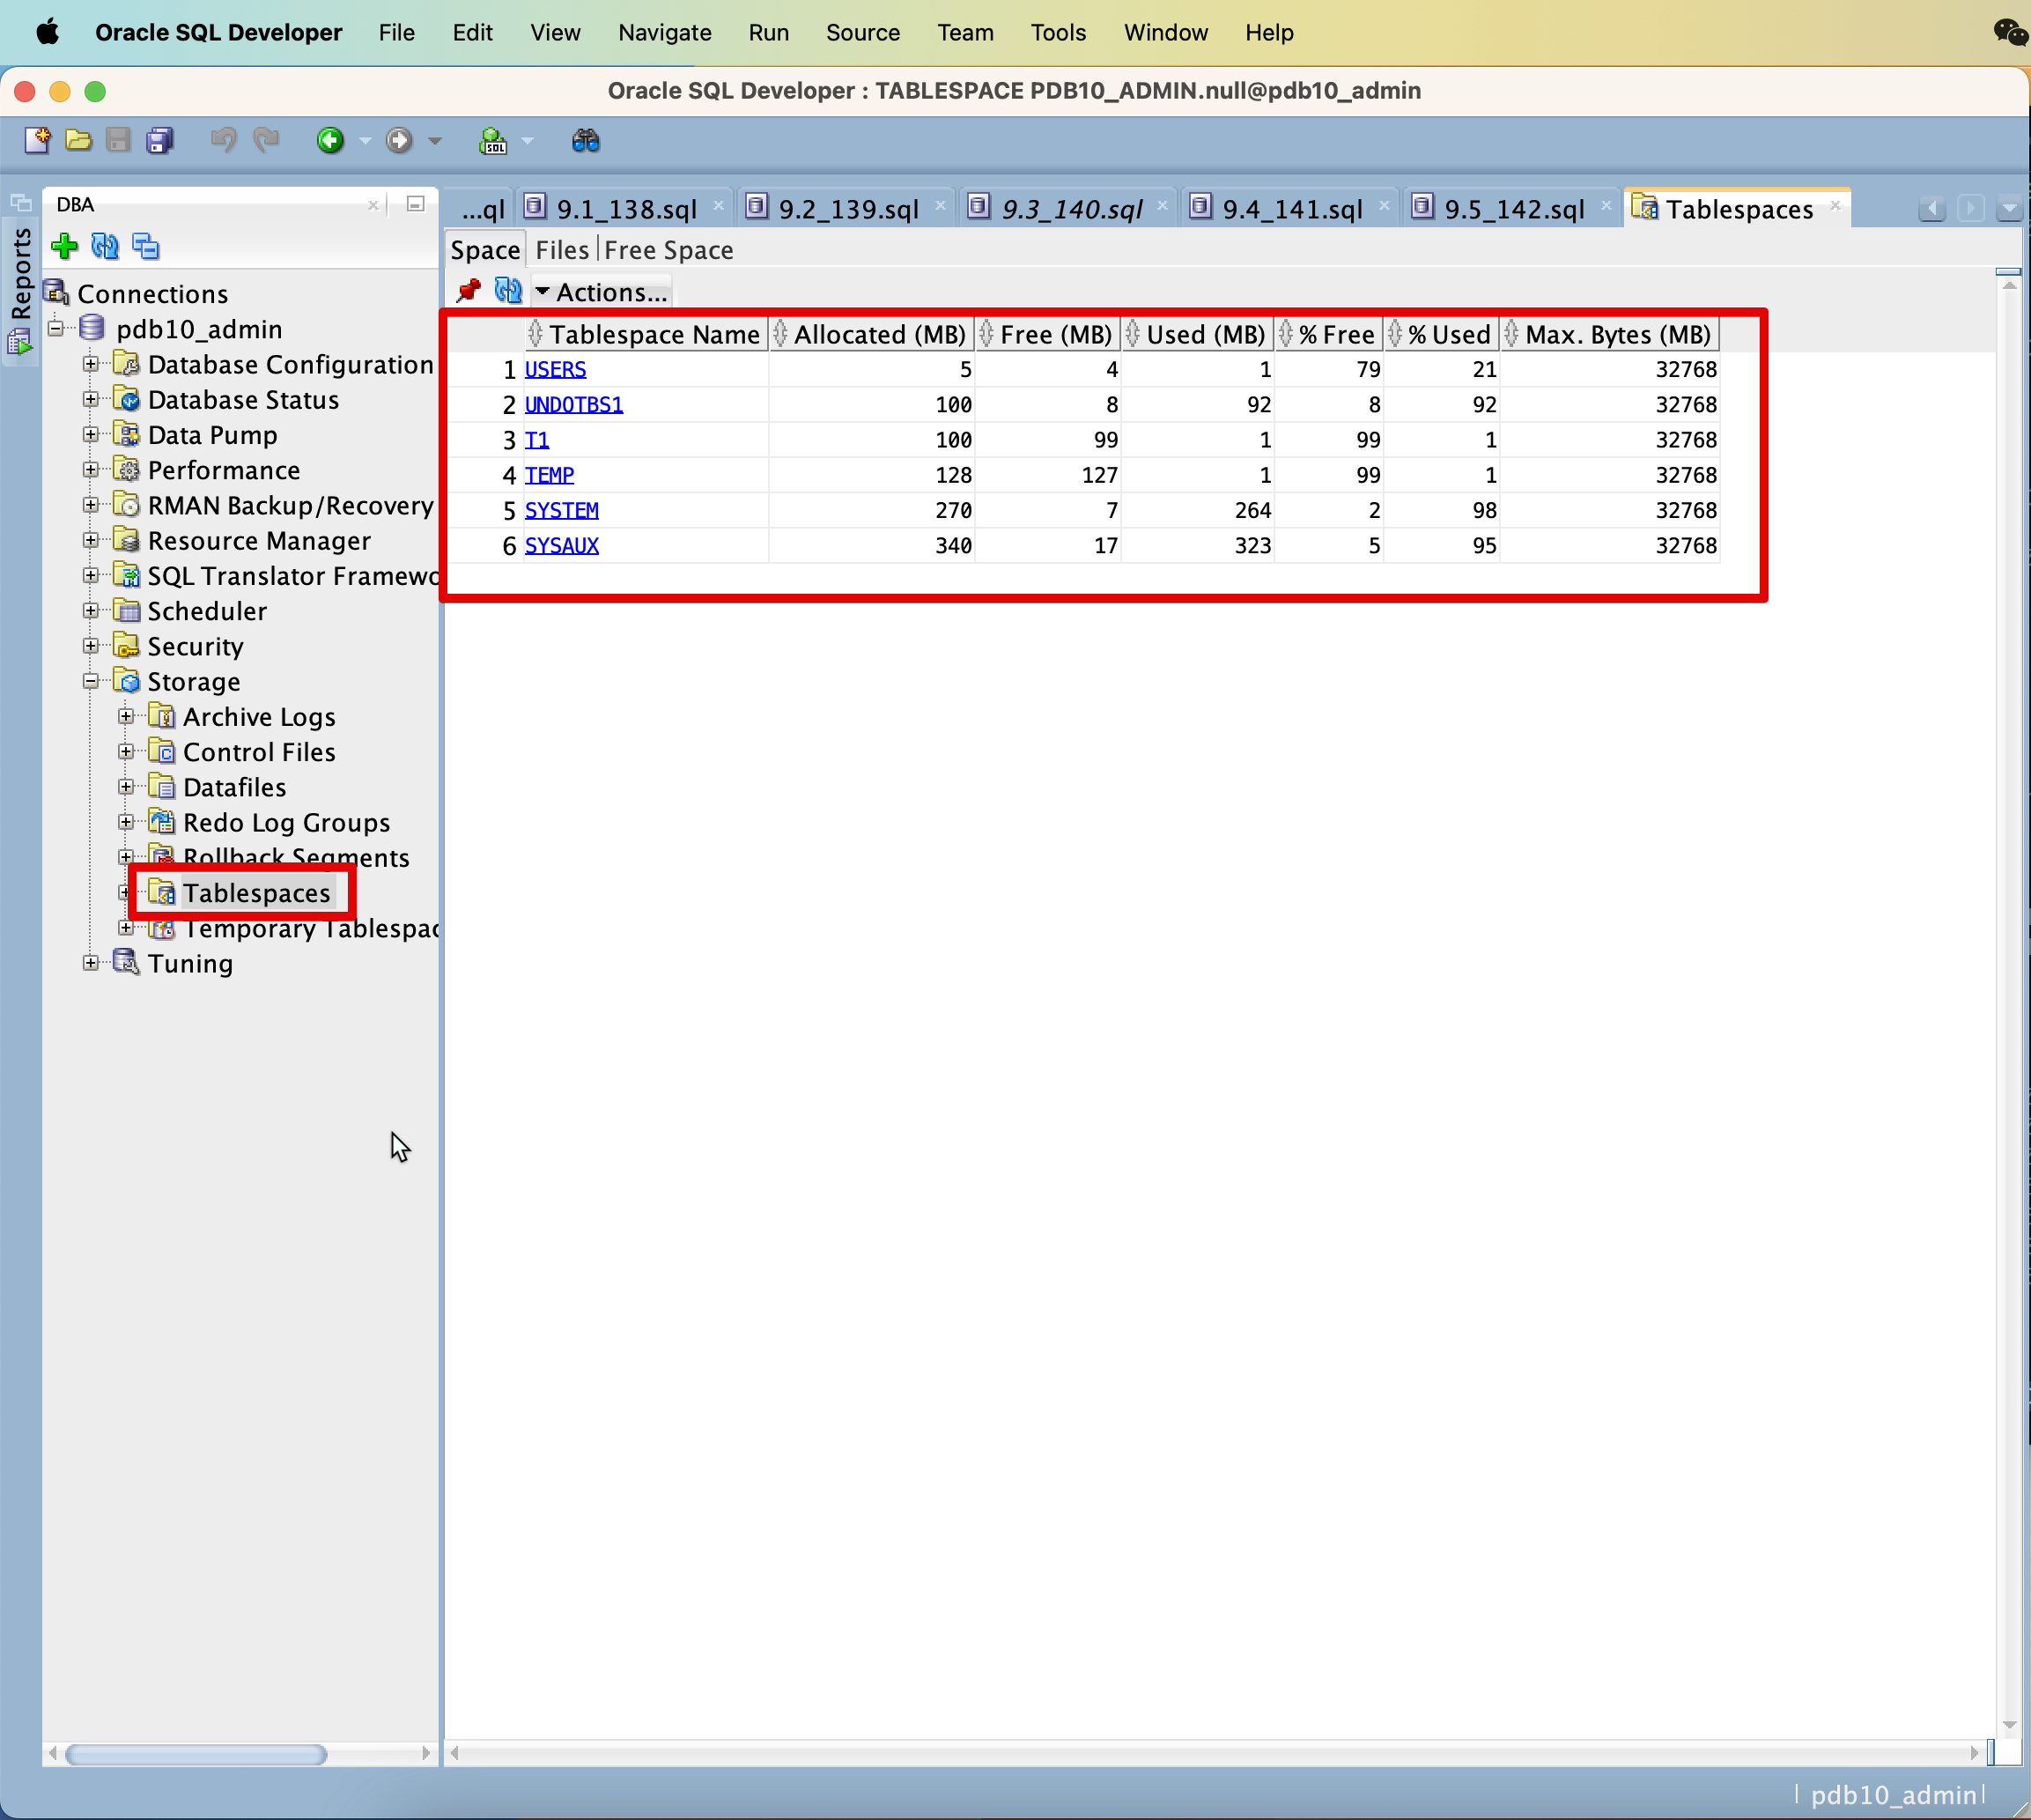This screenshot has height=1820, width=2031.
Task: Click the Refresh icon beside Actions
Action: click(508, 291)
